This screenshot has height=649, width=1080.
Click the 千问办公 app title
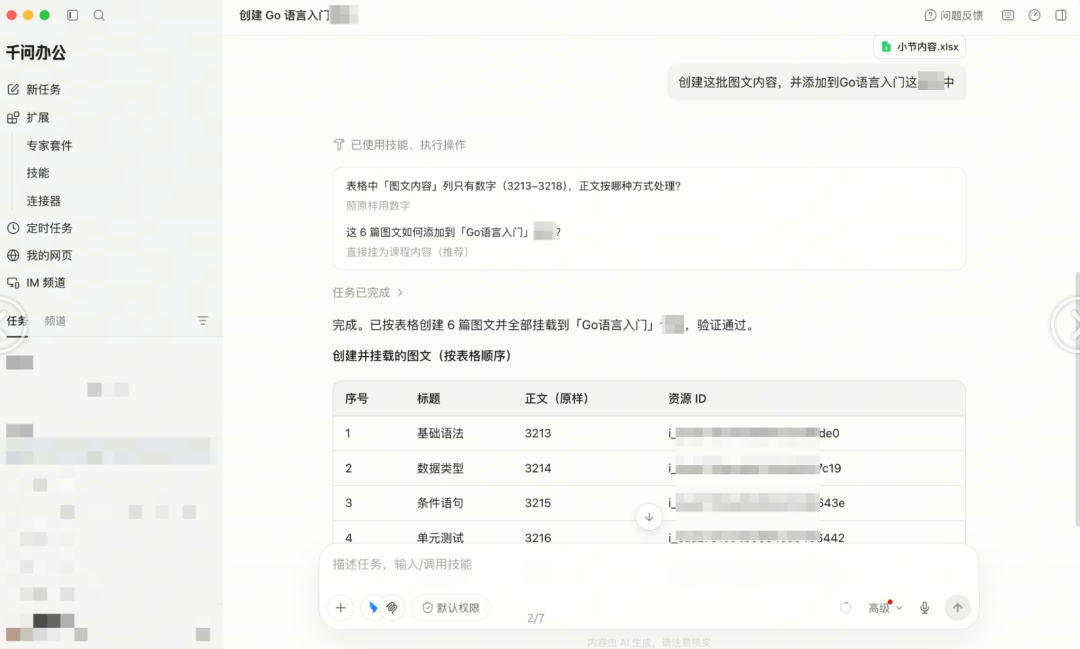pyautogui.click(x=36, y=52)
